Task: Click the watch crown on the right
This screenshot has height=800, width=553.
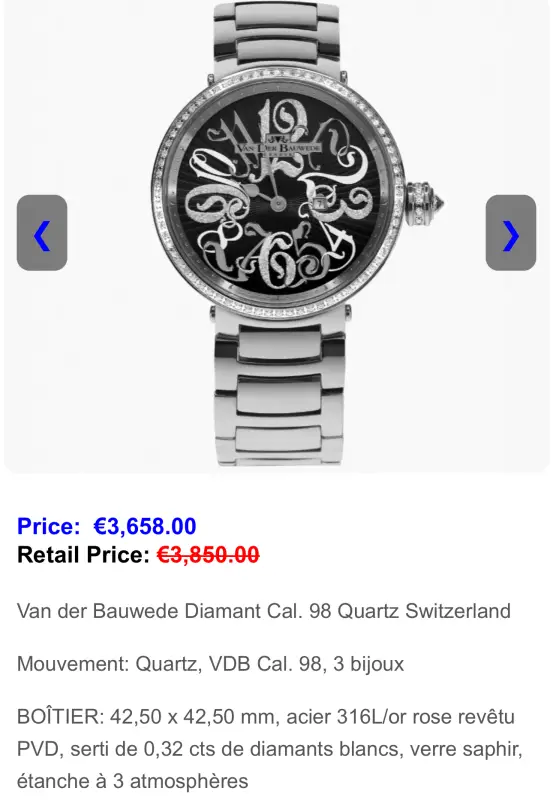Action: [424, 203]
